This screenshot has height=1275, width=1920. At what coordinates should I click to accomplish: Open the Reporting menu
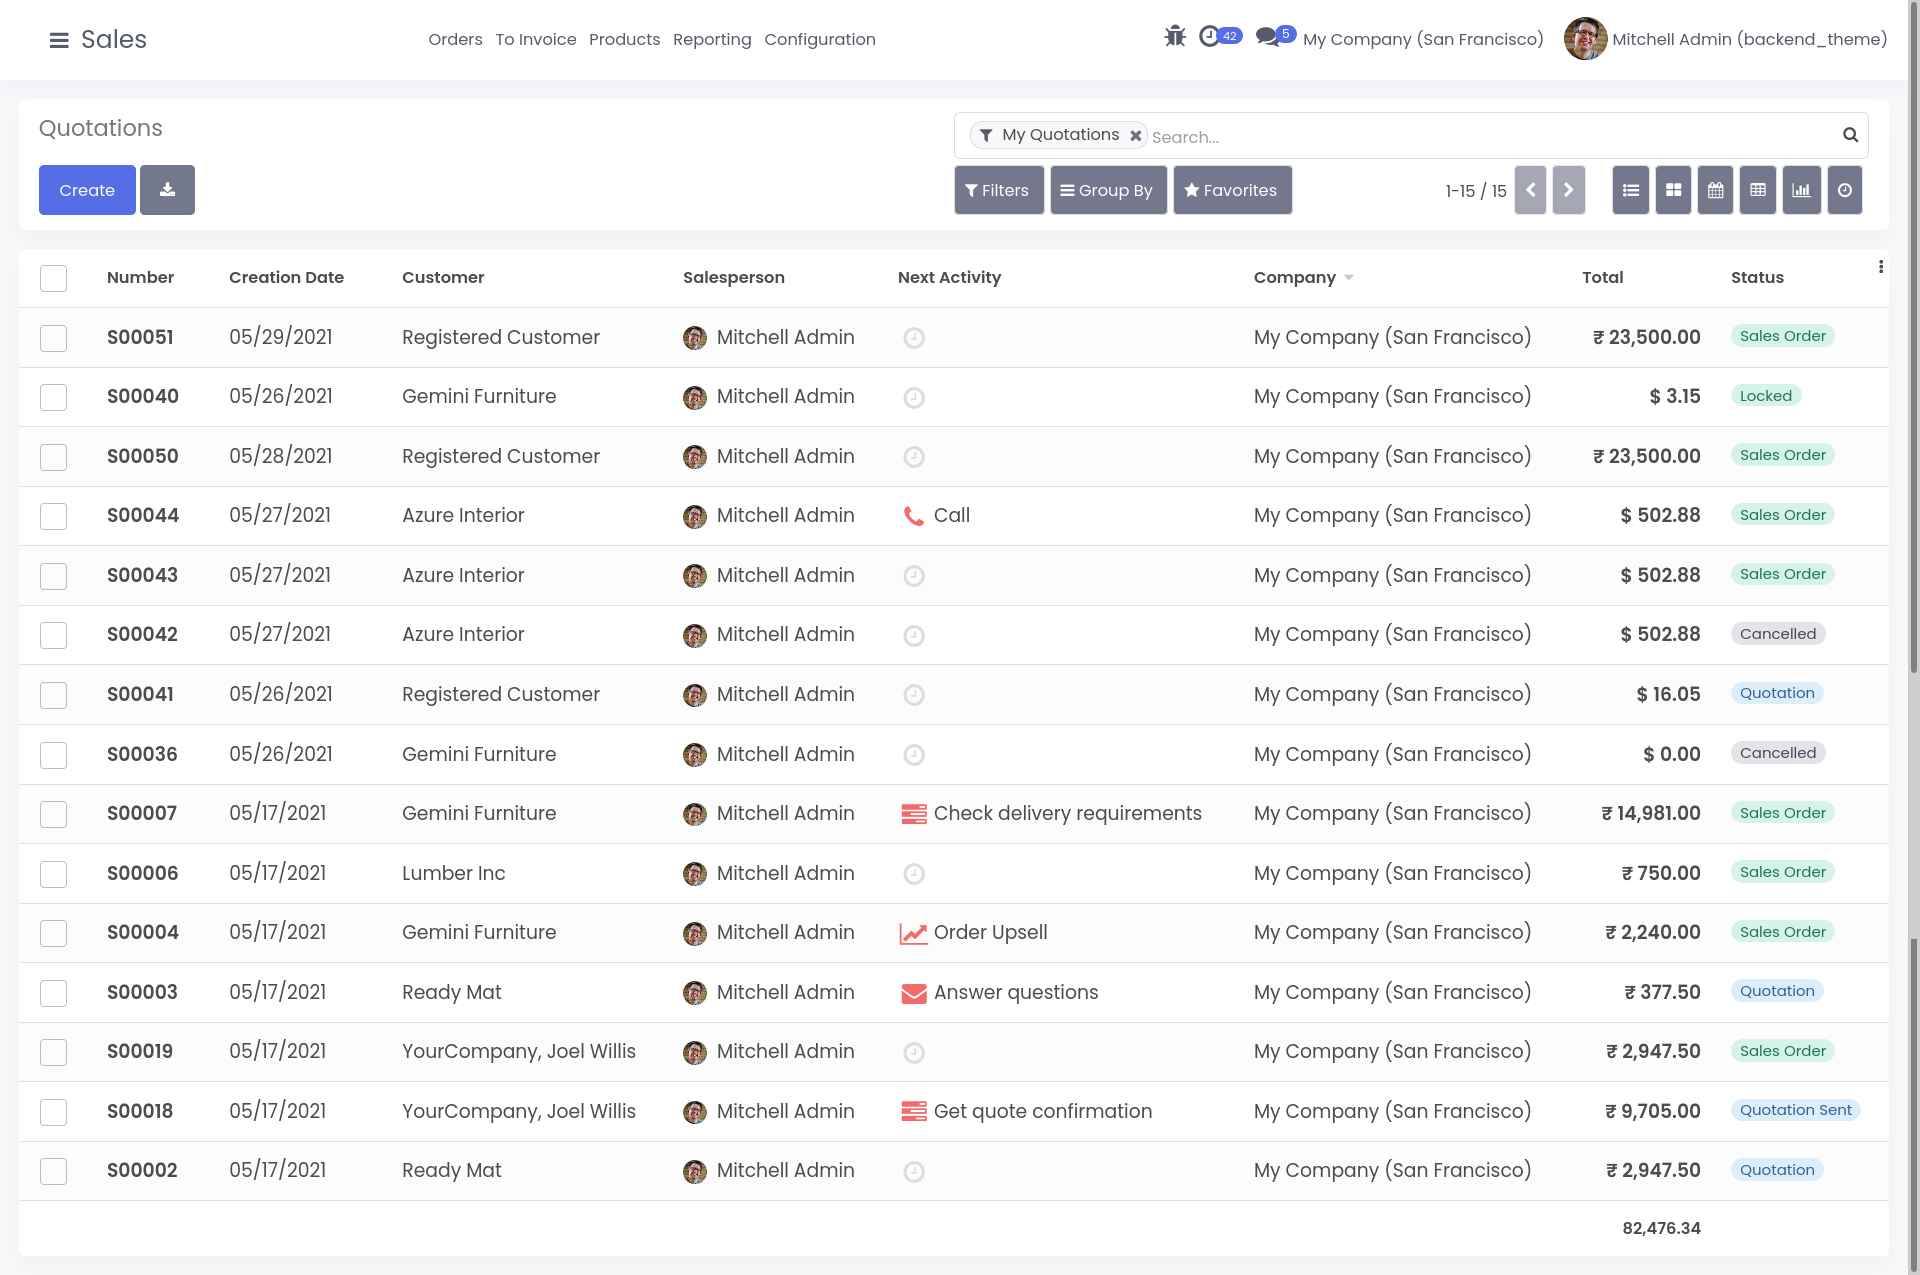[711, 39]
